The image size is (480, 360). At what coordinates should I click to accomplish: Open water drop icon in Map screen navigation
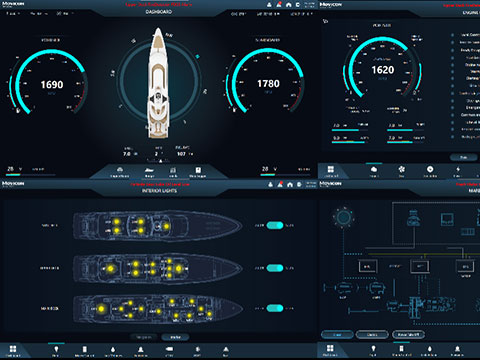coord(429,349)
